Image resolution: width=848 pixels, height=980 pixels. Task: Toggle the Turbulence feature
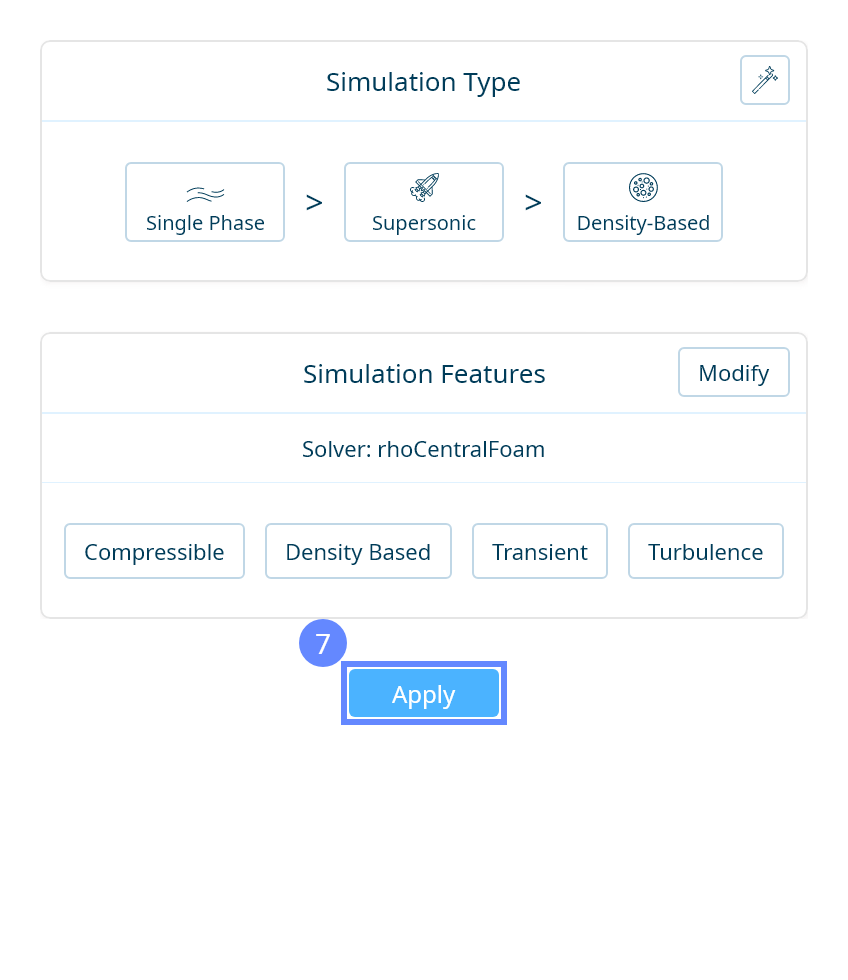click(x=705, y=551)
